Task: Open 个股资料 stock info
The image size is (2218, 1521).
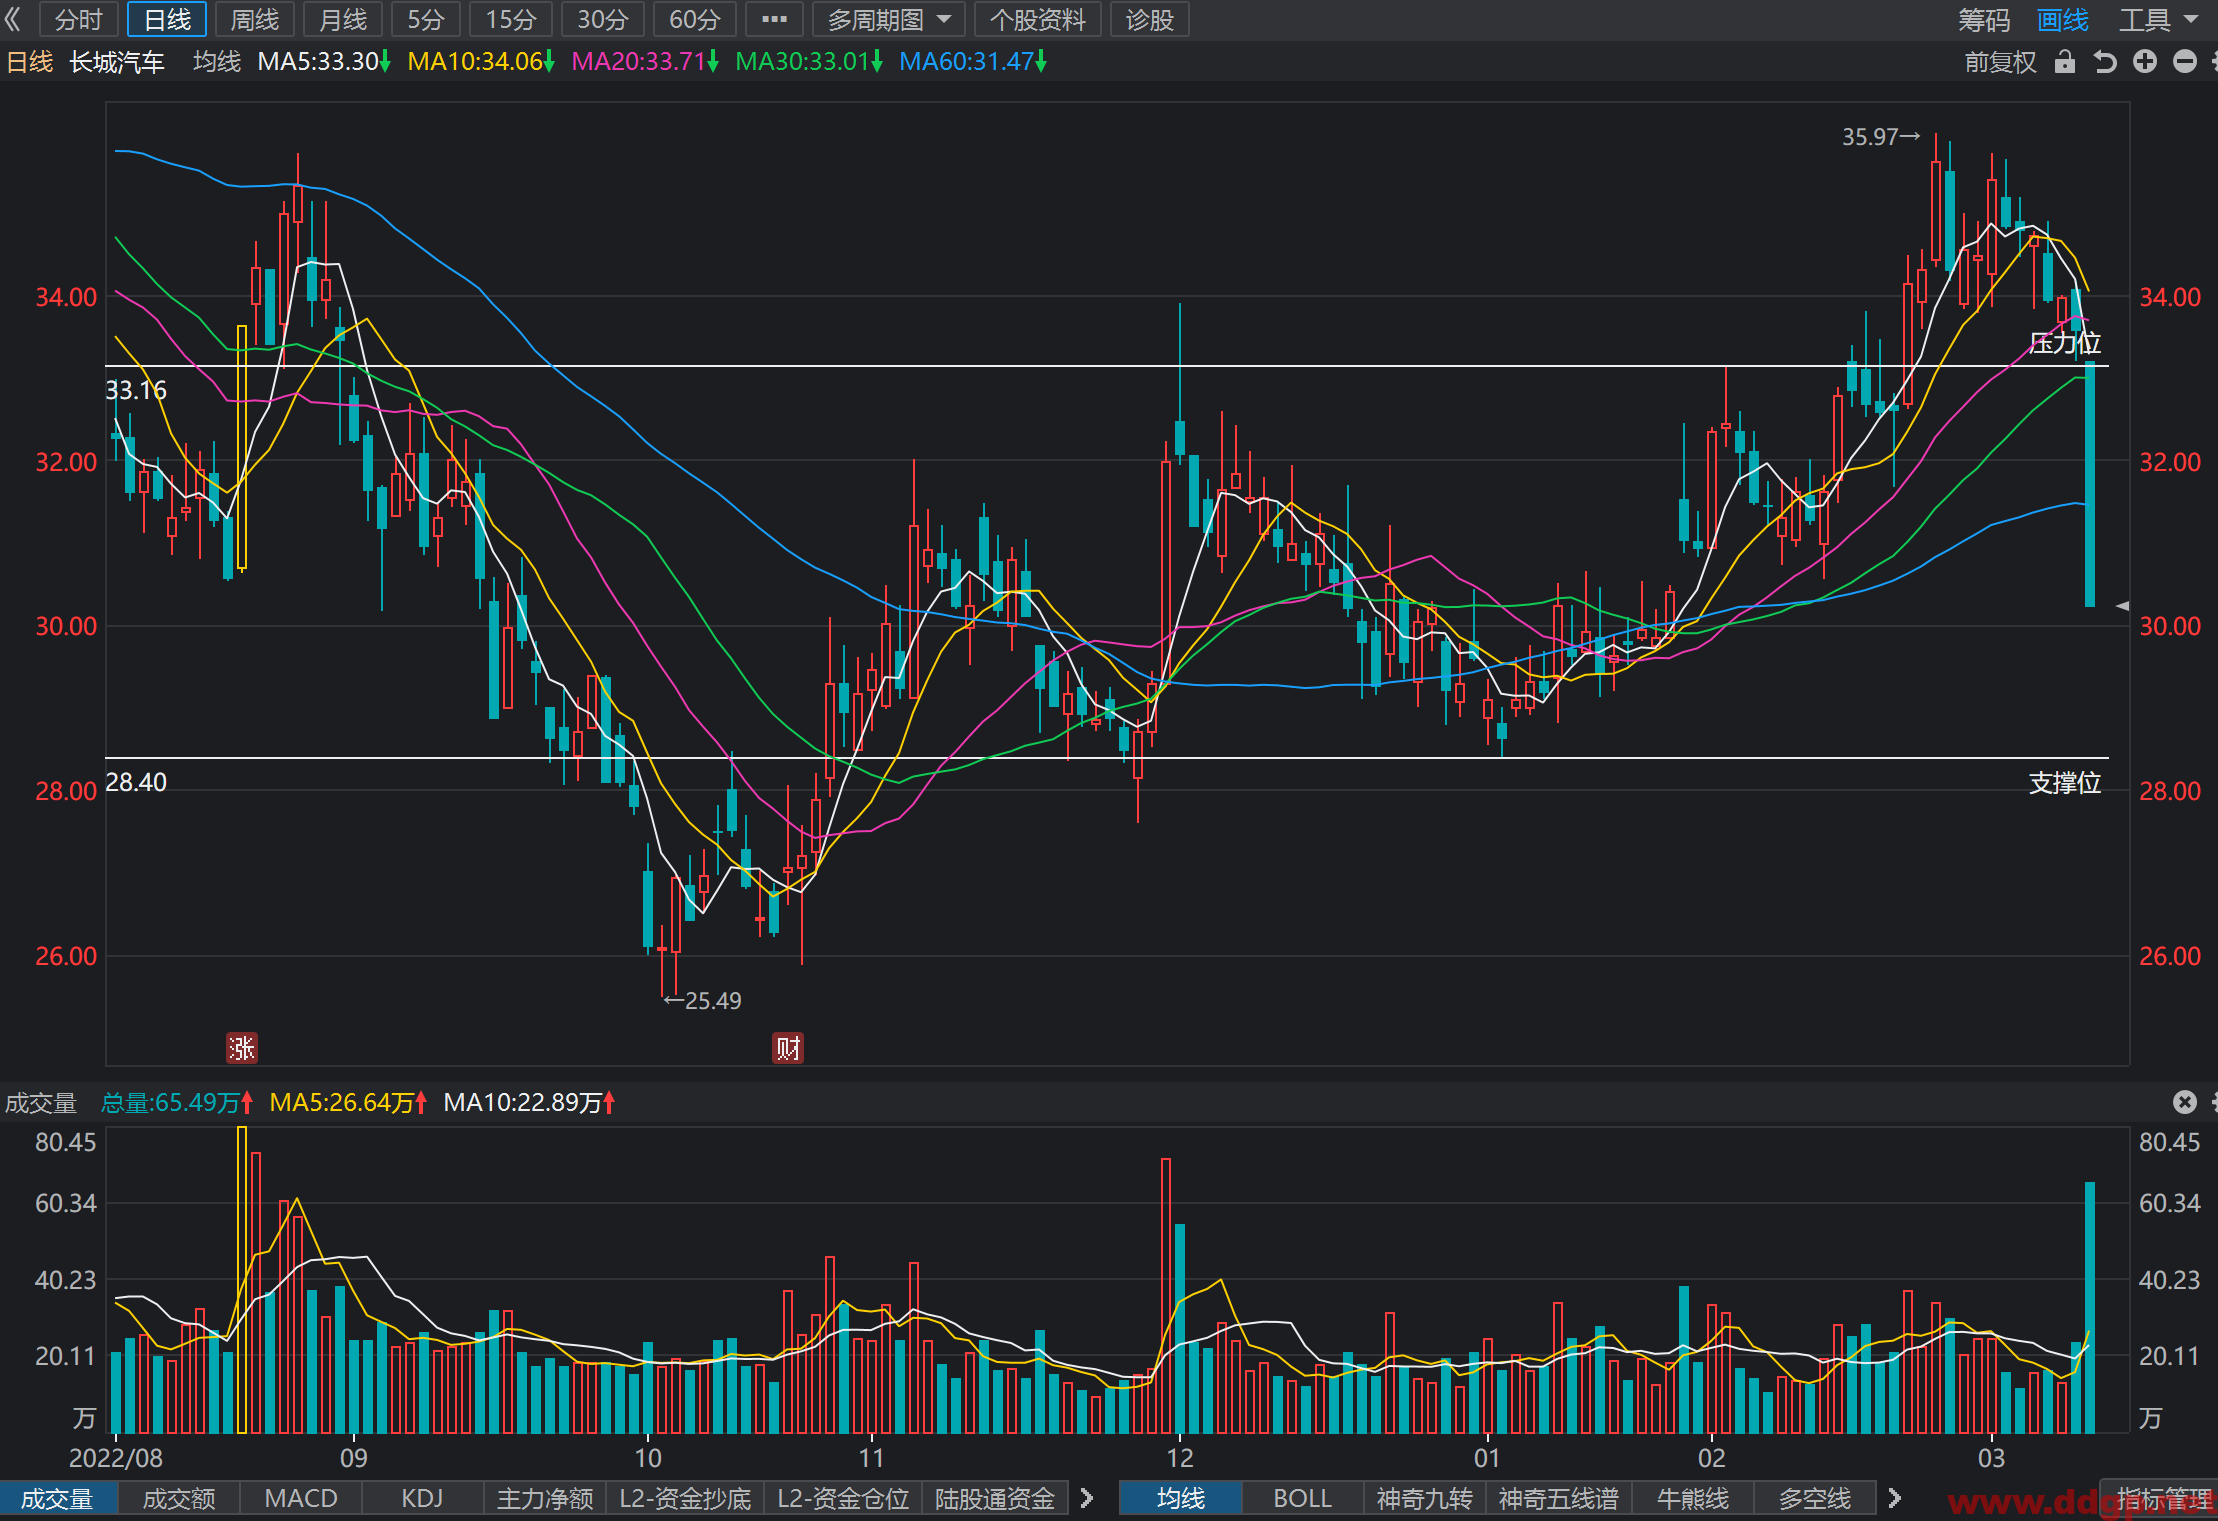Action: click(x=1038, y=19)
